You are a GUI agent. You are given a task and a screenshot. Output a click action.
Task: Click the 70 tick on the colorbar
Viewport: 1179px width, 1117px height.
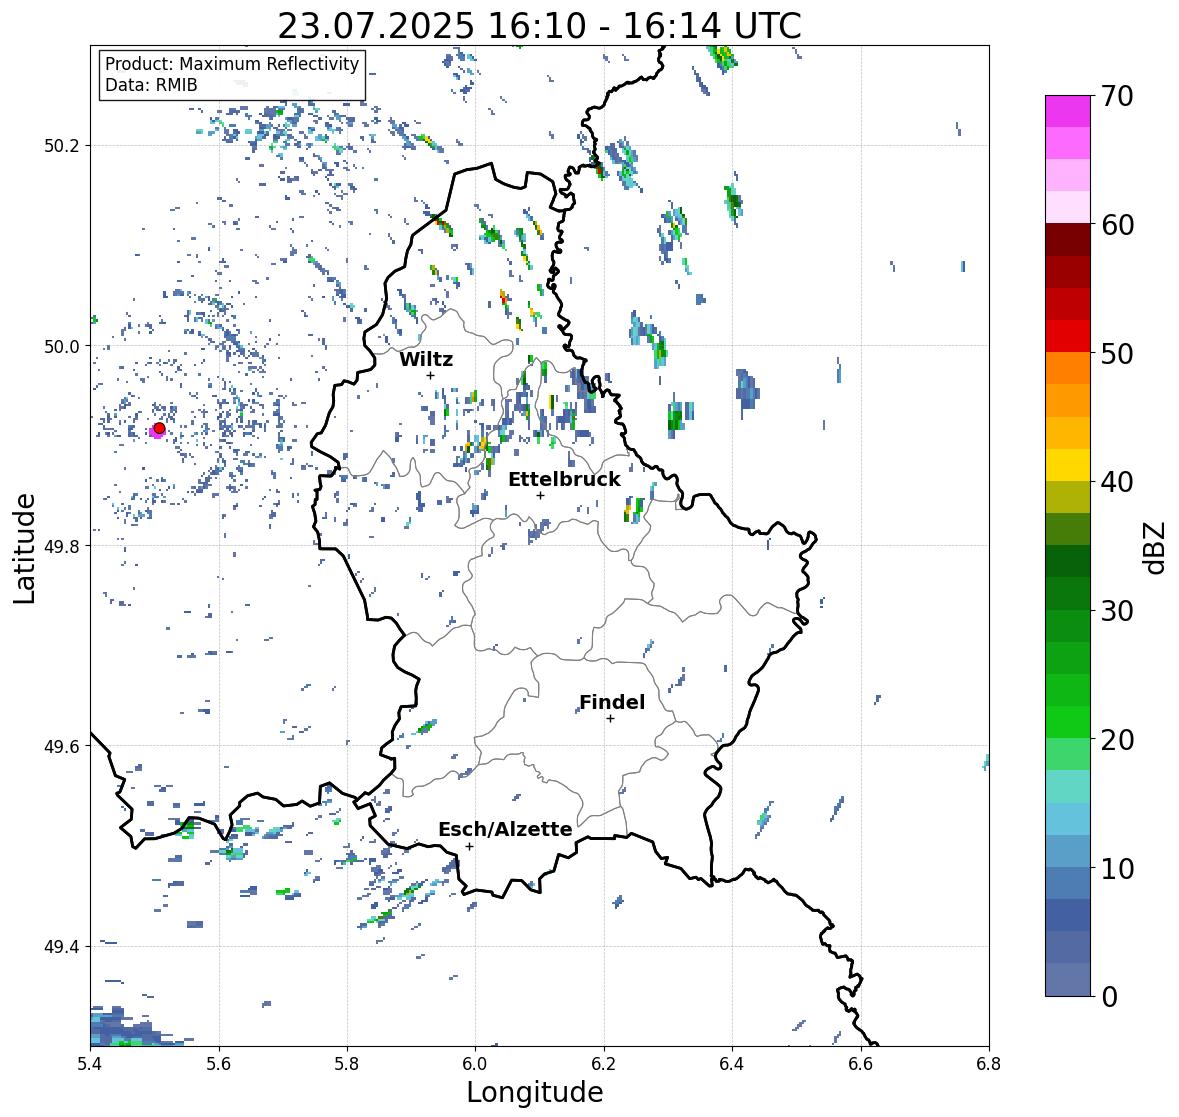tap(1117, 96)
